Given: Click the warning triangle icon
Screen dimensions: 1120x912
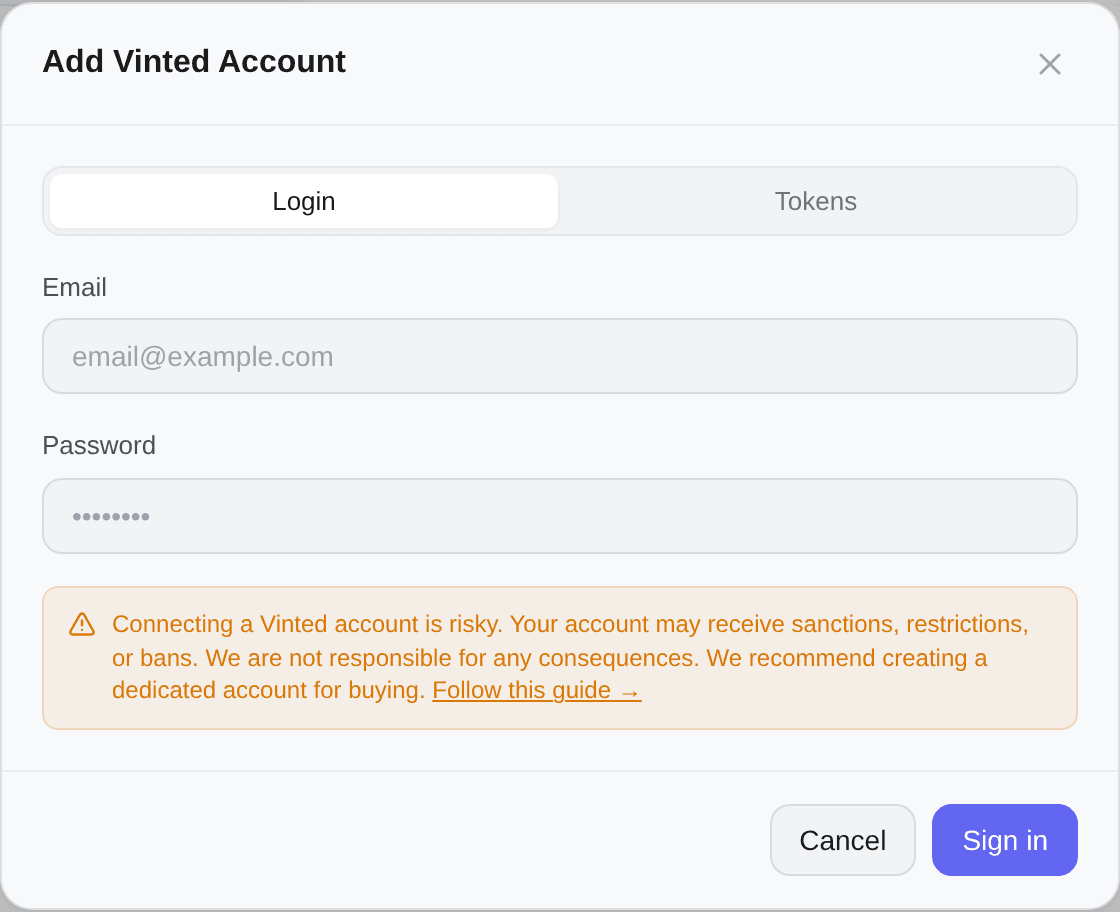Looking at the screenshot, I should 82,624.
